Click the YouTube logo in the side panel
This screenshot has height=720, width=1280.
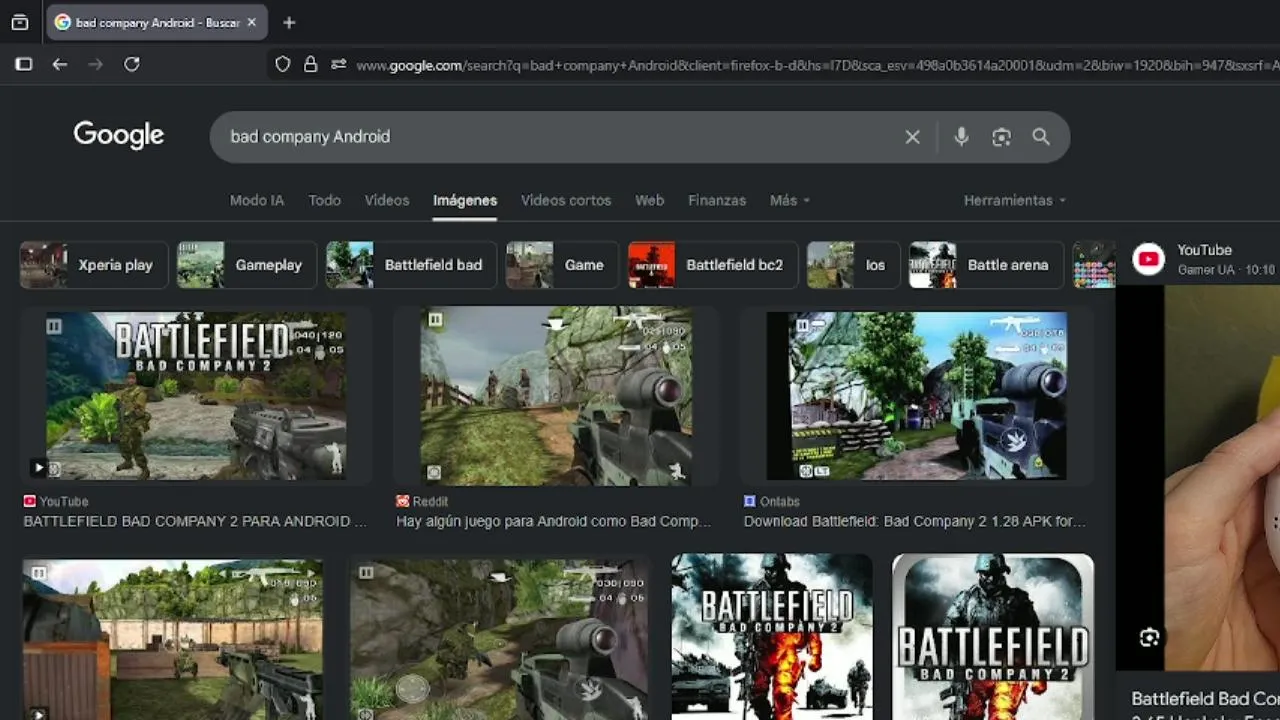(1149, 260)
